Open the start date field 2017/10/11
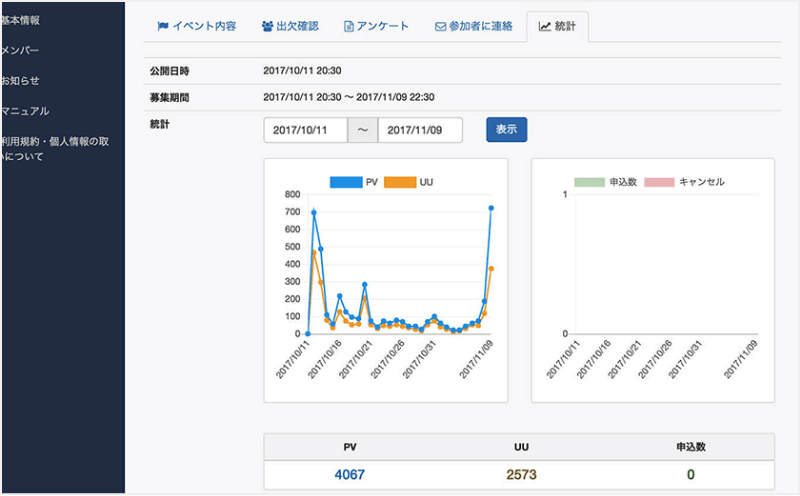The image size is (800, 496). (x=305, y=130)
